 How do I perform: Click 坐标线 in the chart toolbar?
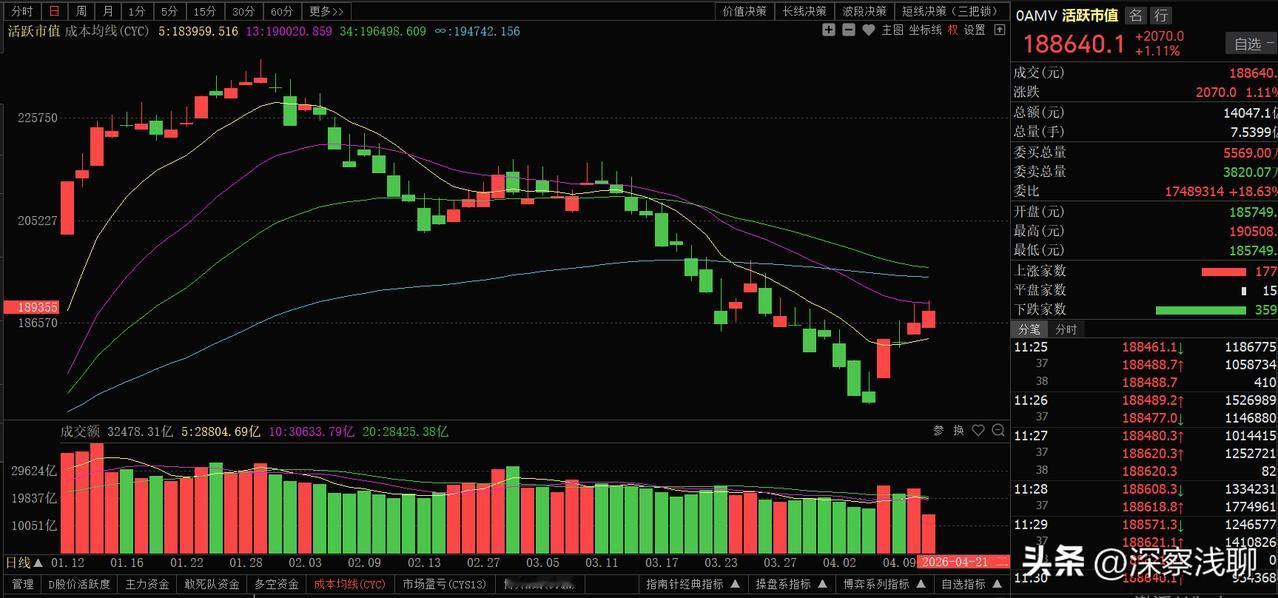pos(925,30)
